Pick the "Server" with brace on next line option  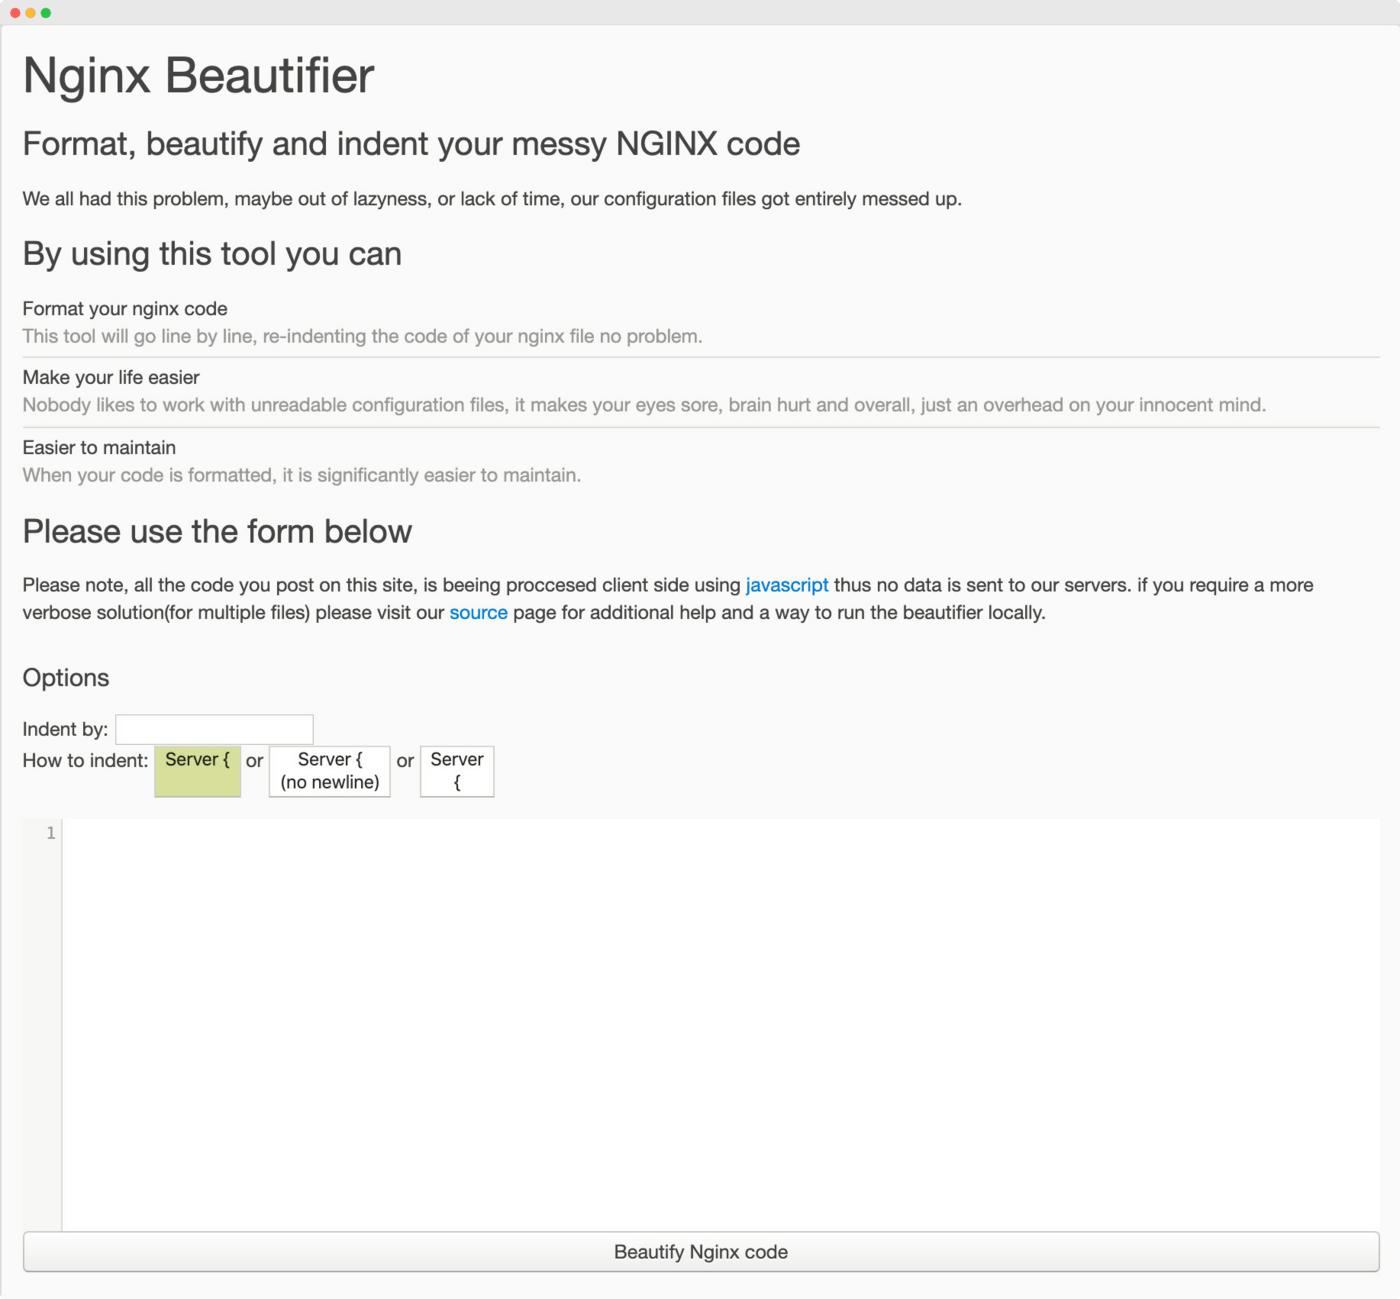(457, 771)
